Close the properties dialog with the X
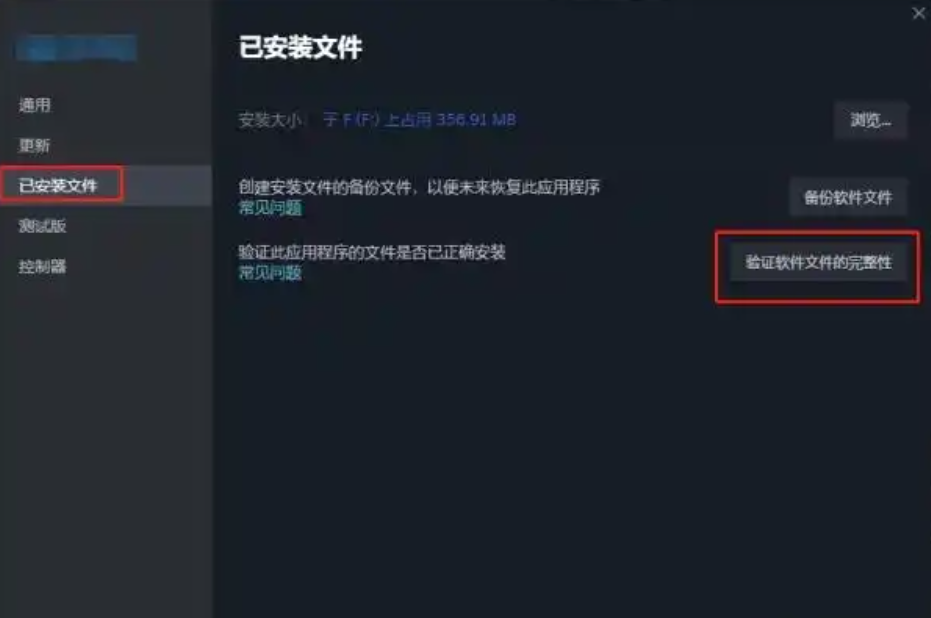The height and width of the screenshot is (618, 931). coord(918,13)
